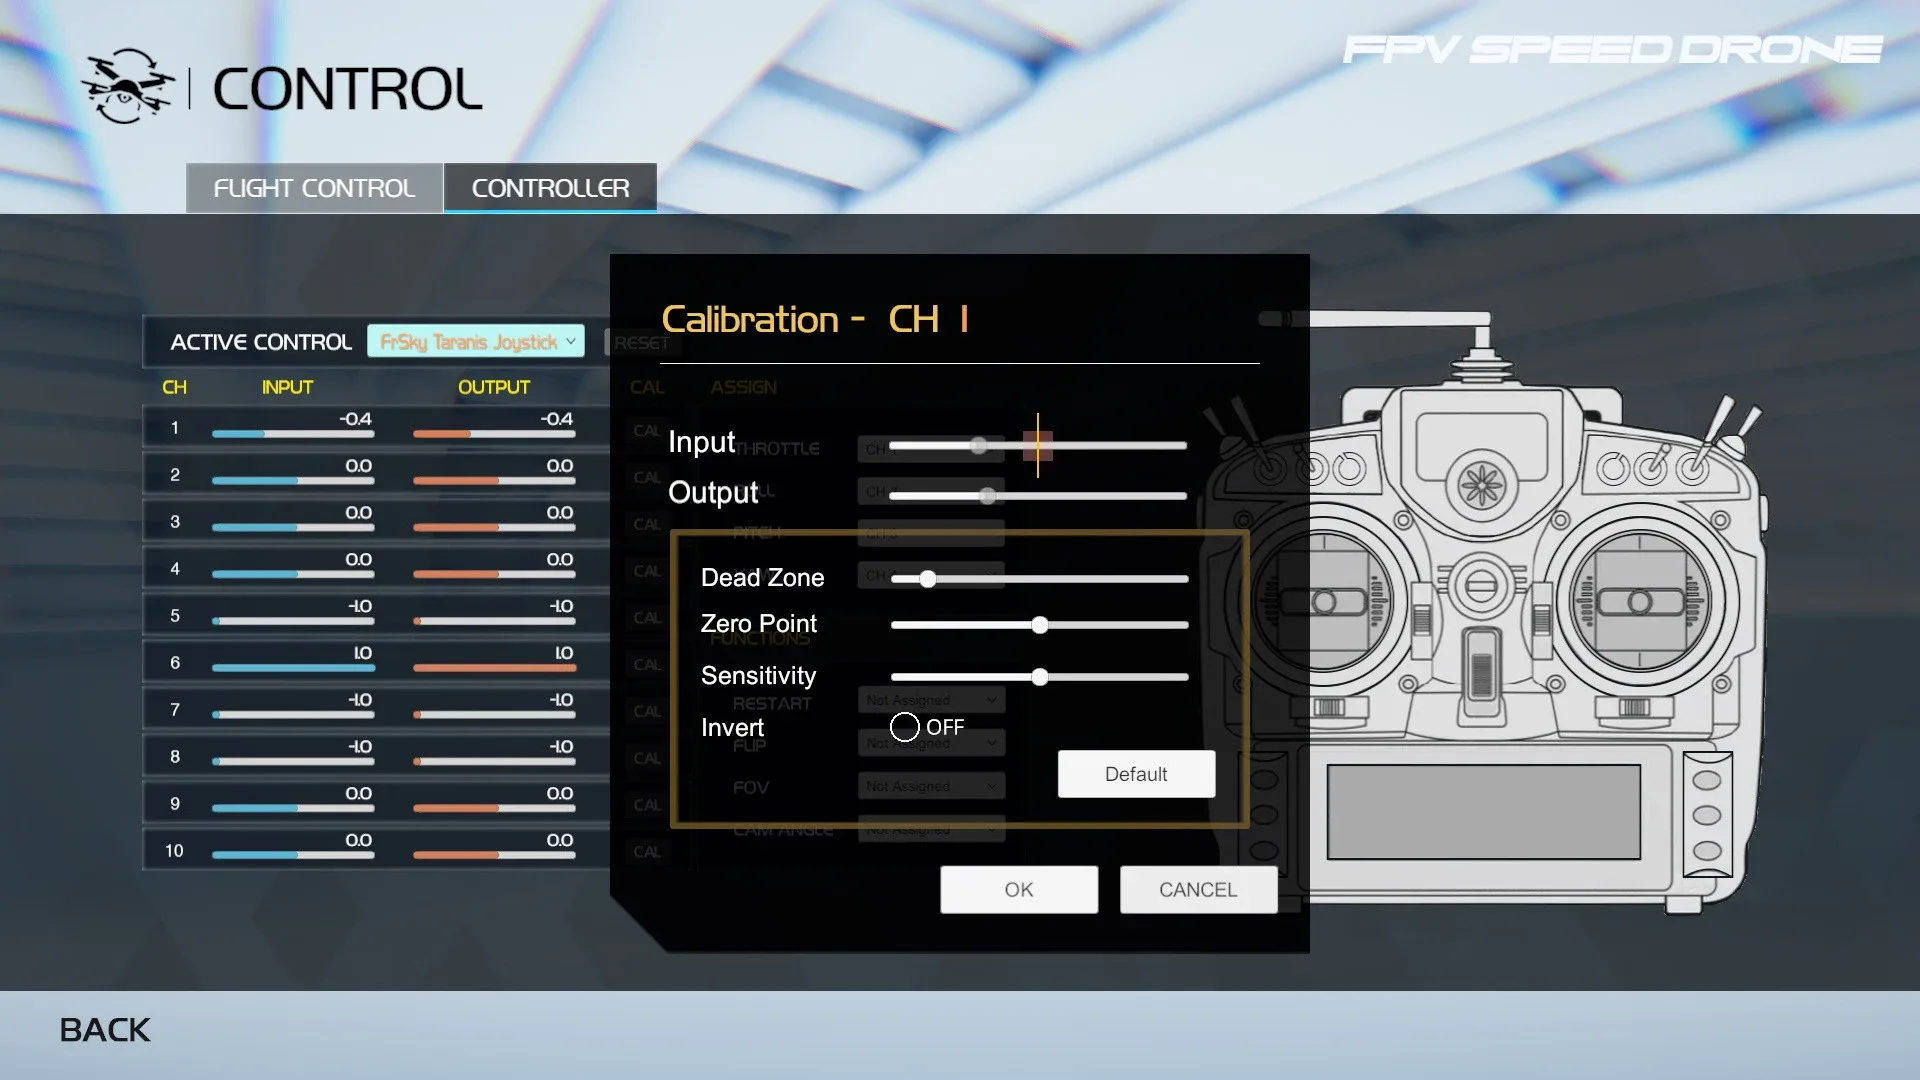Click the transmitter antenna graphic
This screenshot has width=1920, height=1080.
(x=1400, y=320)
